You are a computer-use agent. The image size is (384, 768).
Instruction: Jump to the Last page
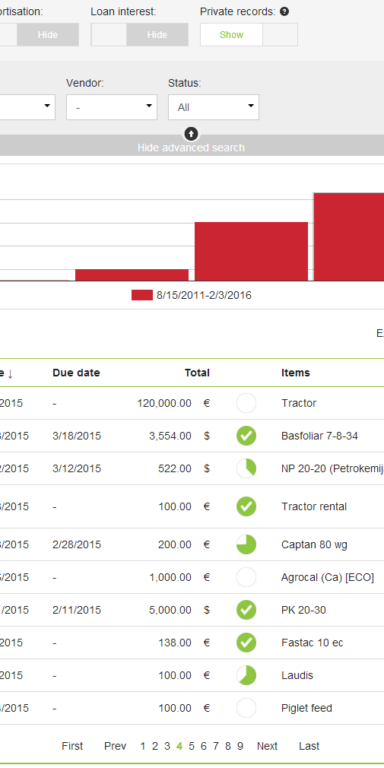click(309, 746)
